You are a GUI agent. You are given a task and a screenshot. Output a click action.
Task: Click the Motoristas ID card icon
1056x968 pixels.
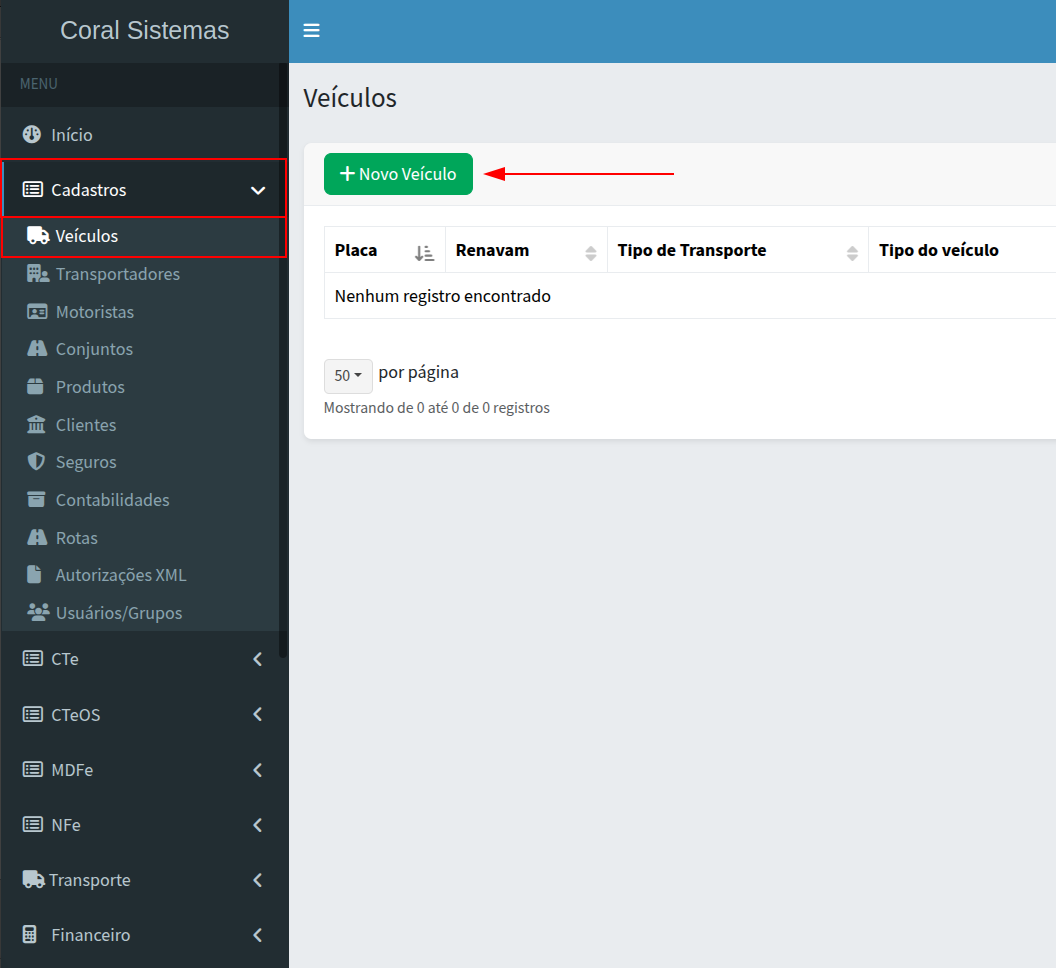[x=37, y=312]
